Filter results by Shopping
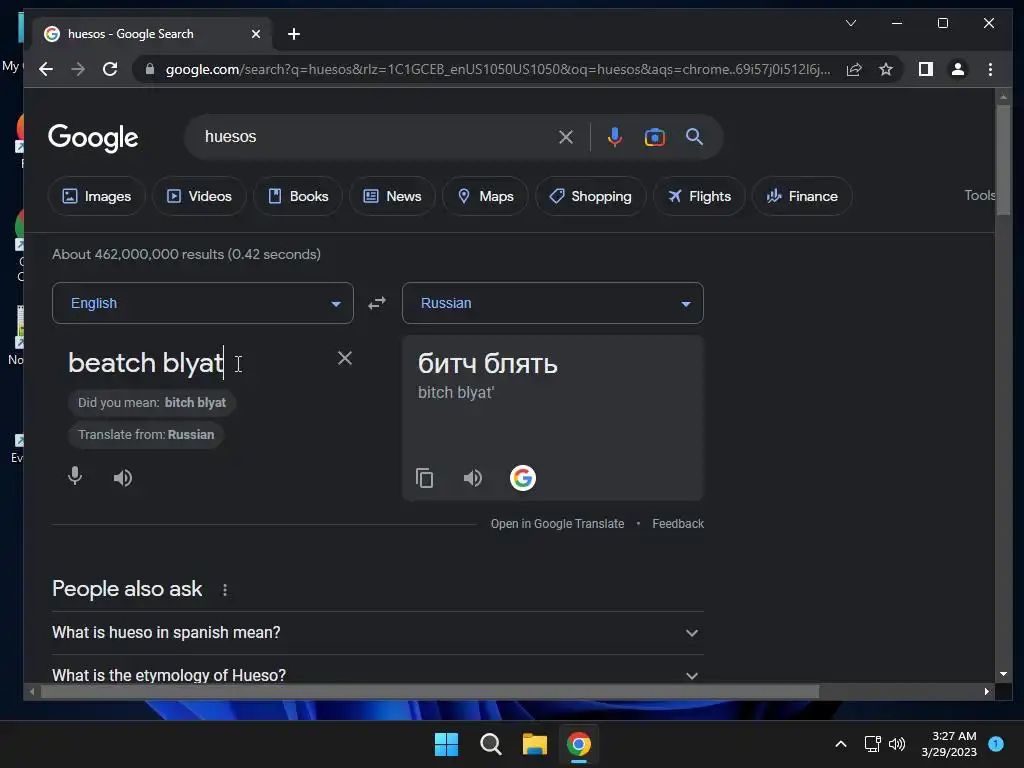Viewport: 1024px width, 768px height. [590, 196]
